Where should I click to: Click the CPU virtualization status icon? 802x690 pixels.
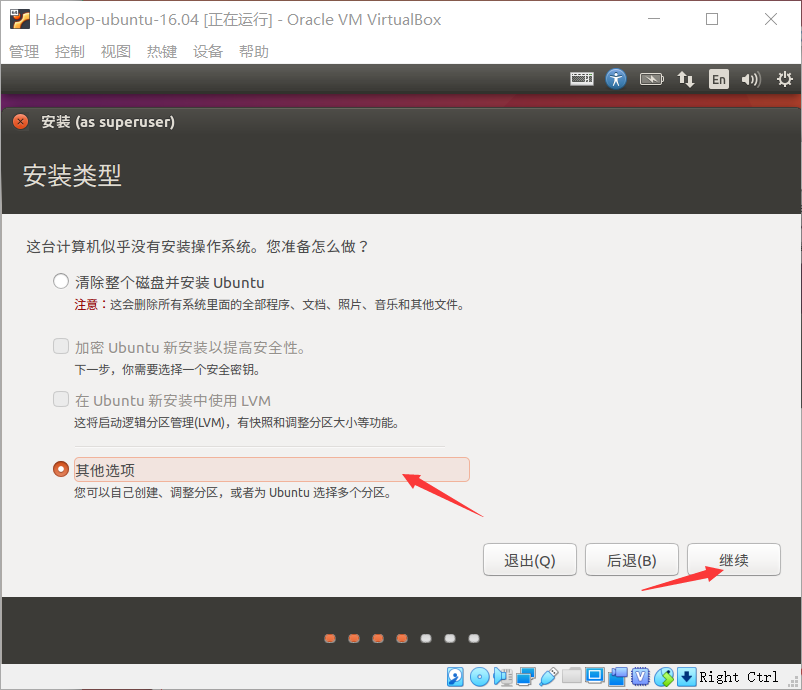(640, 677)
